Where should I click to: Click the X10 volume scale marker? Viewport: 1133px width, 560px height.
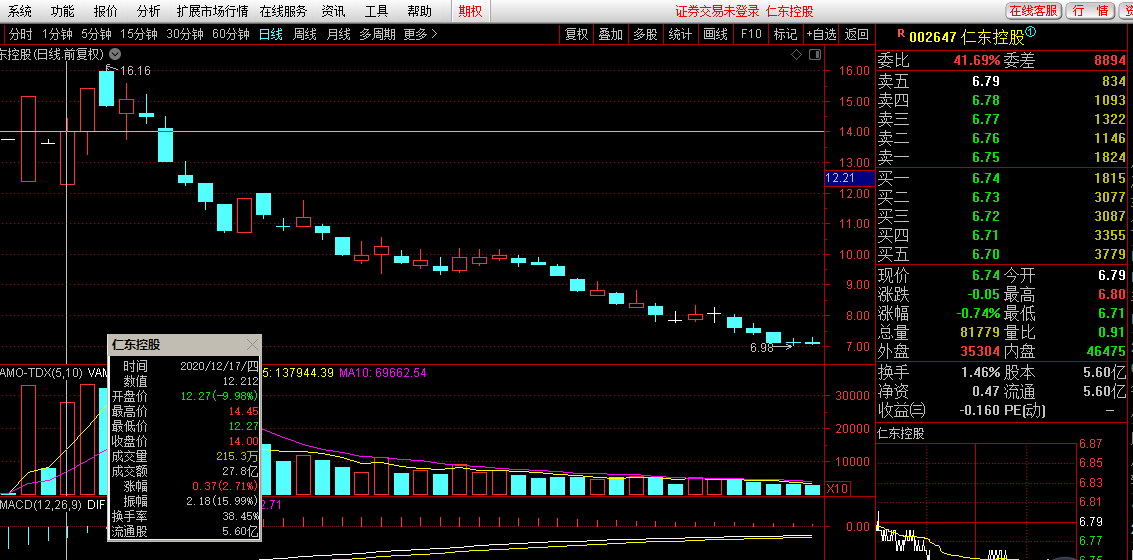click(x=838, y=489)
